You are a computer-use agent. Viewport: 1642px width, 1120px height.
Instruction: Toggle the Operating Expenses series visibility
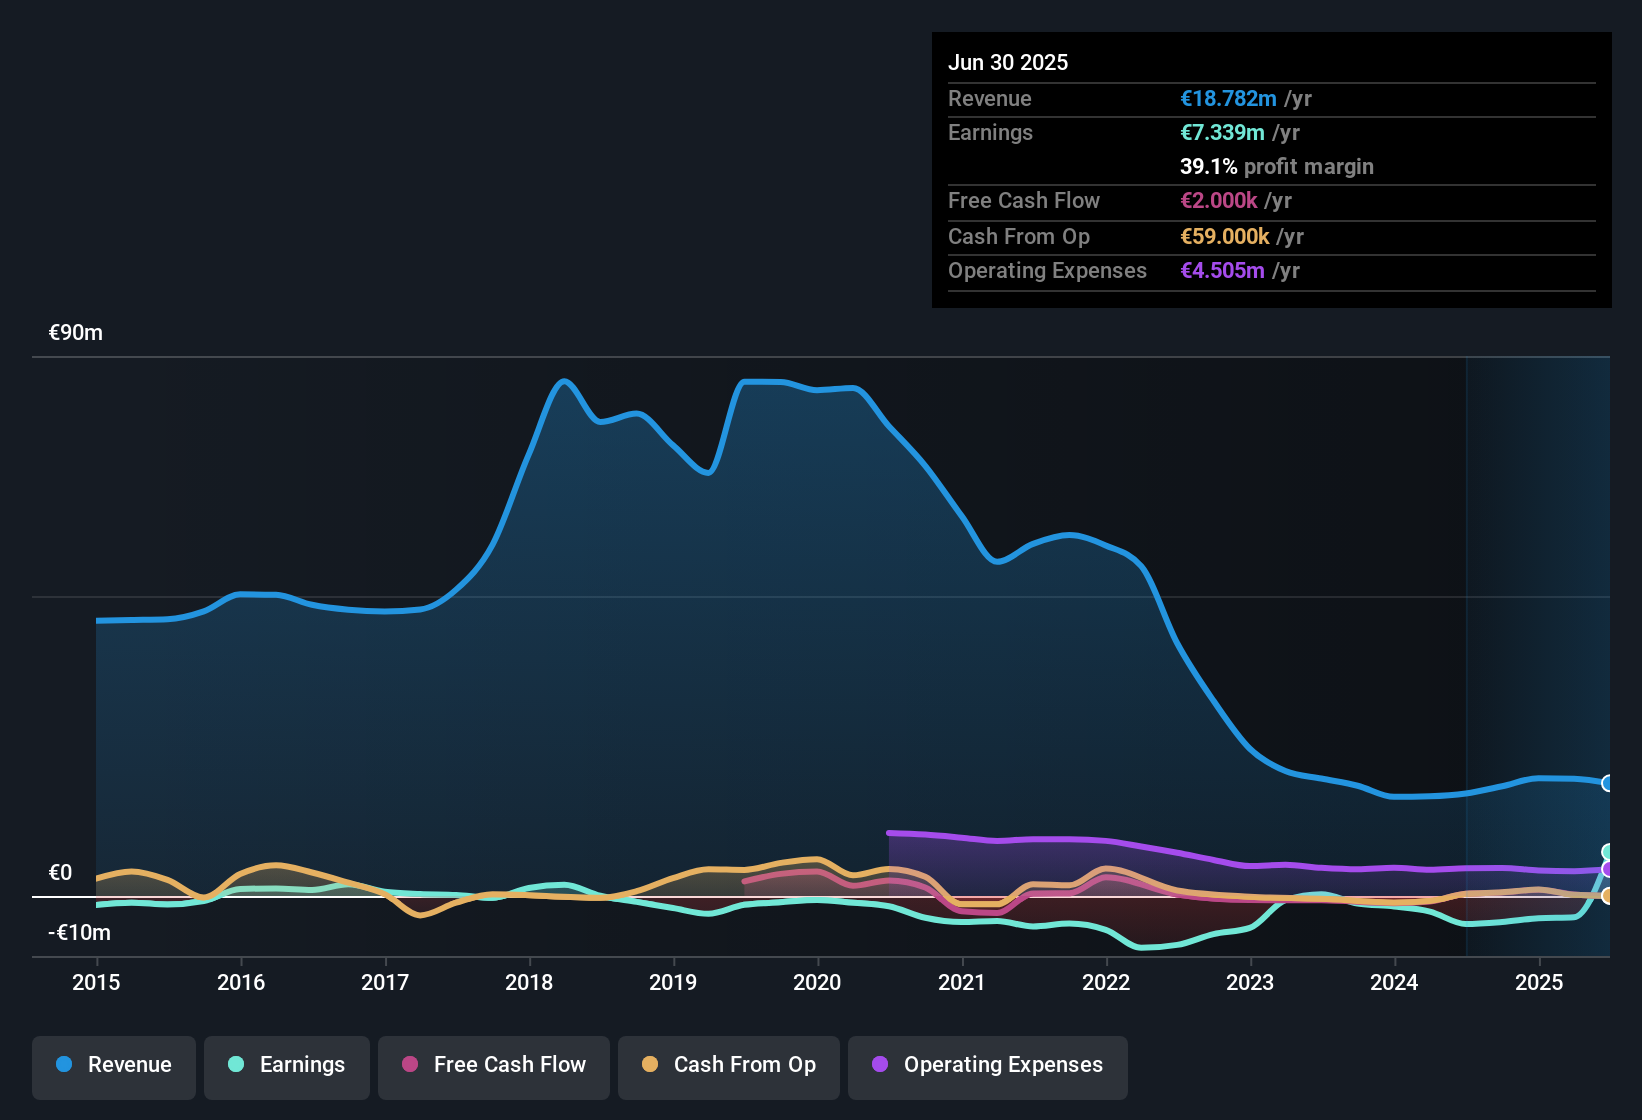click(987, 1066)
